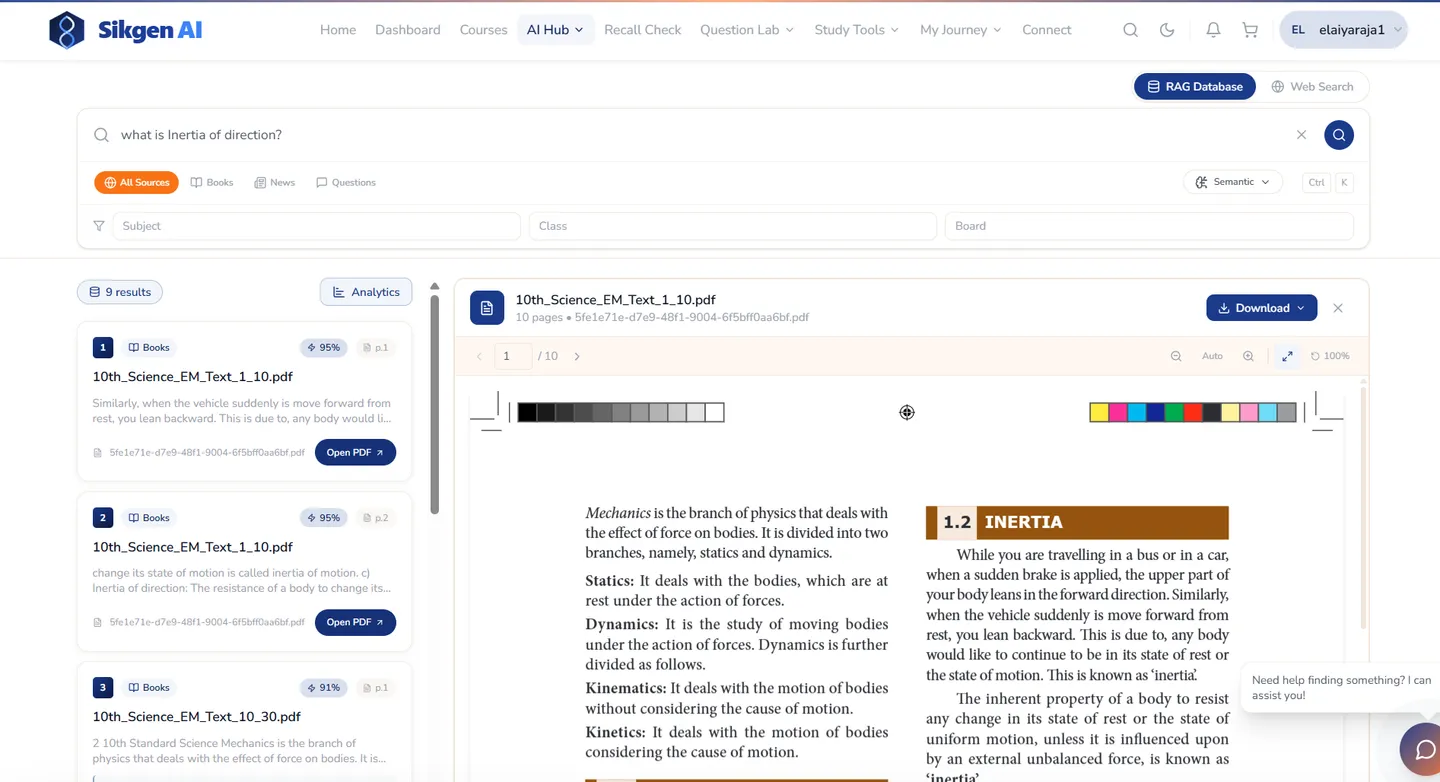
Task: Select result 3 10th_Science_EM_Text_10_30.pdf title
Action: [x=196, y=717]
